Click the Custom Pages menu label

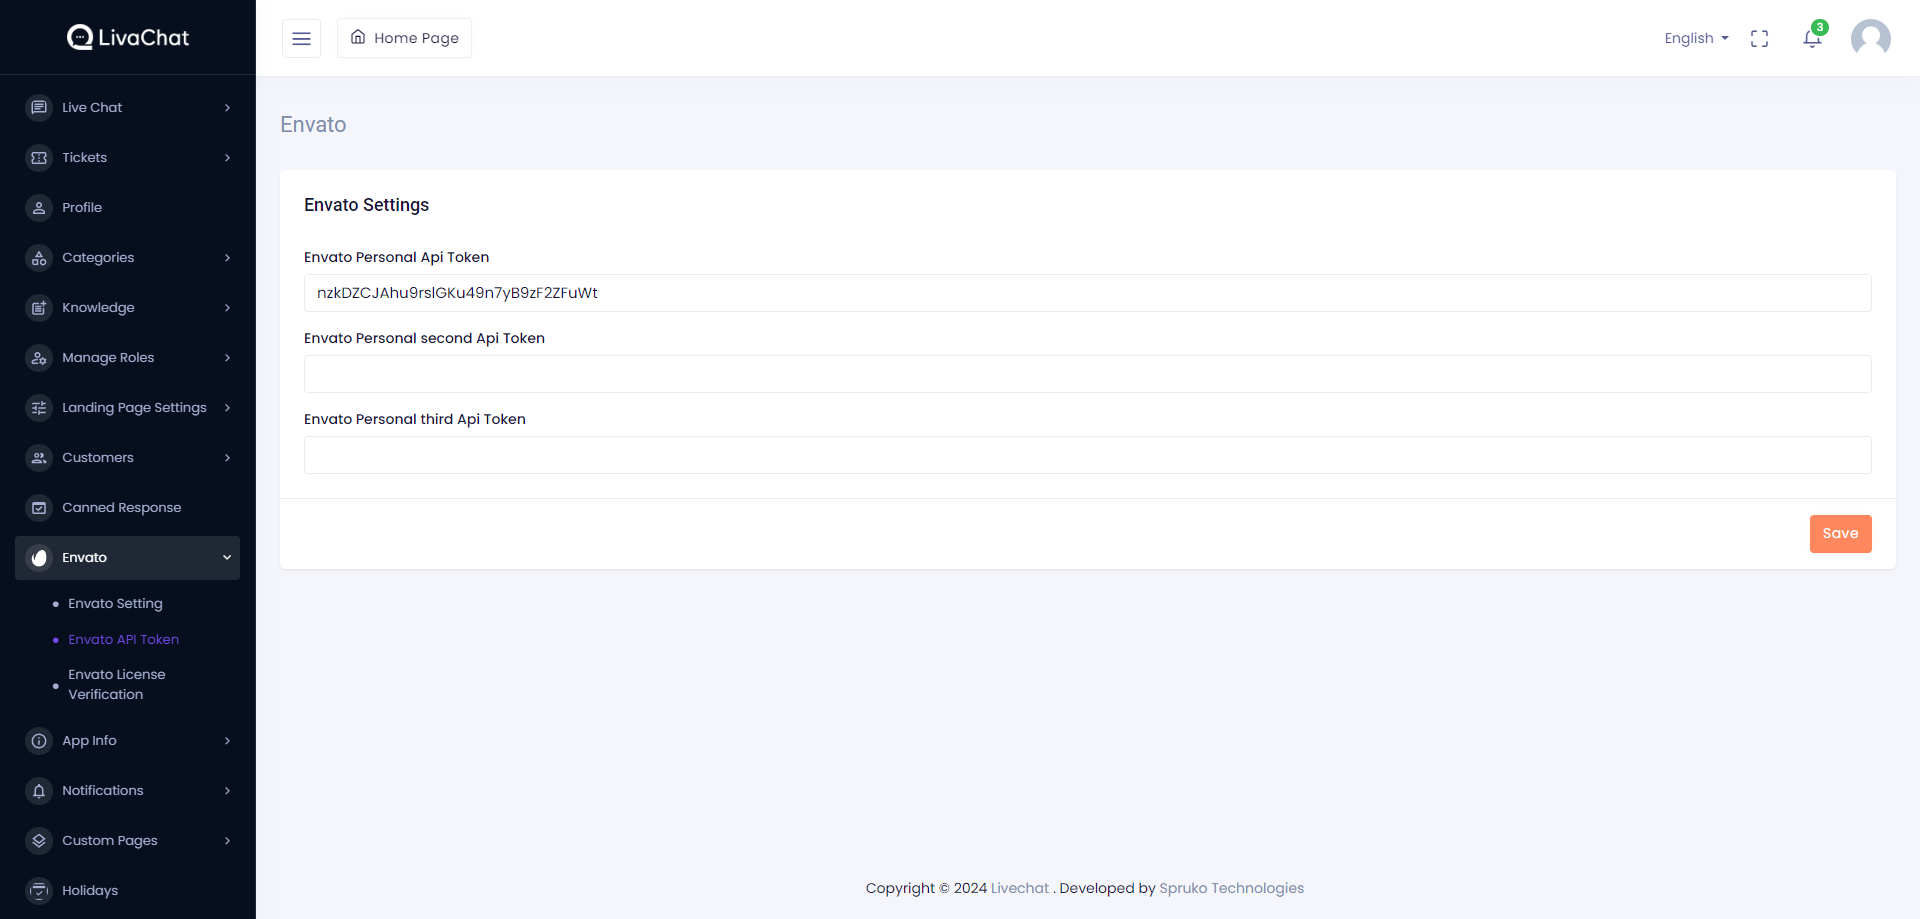(x=110, y=840)
